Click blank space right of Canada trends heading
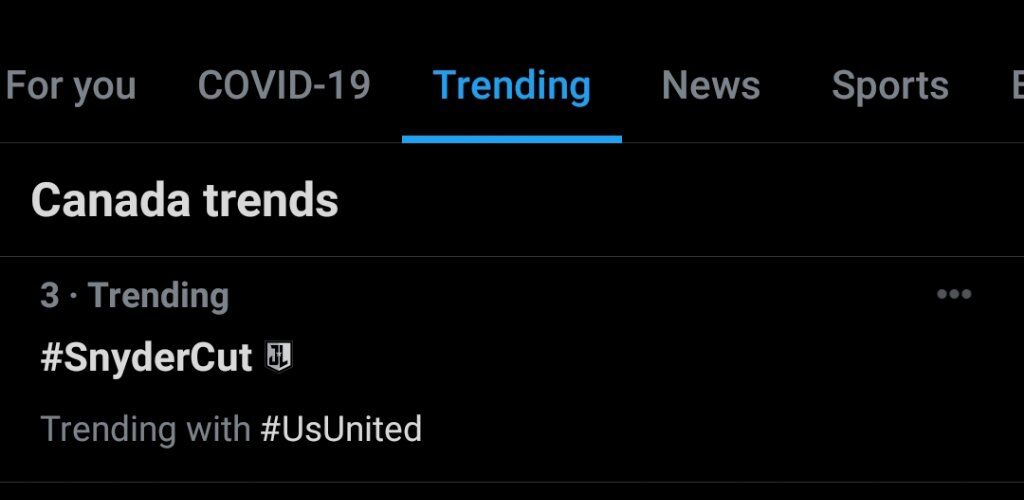This screenshot has height=500, width=1024. (679, 200)
